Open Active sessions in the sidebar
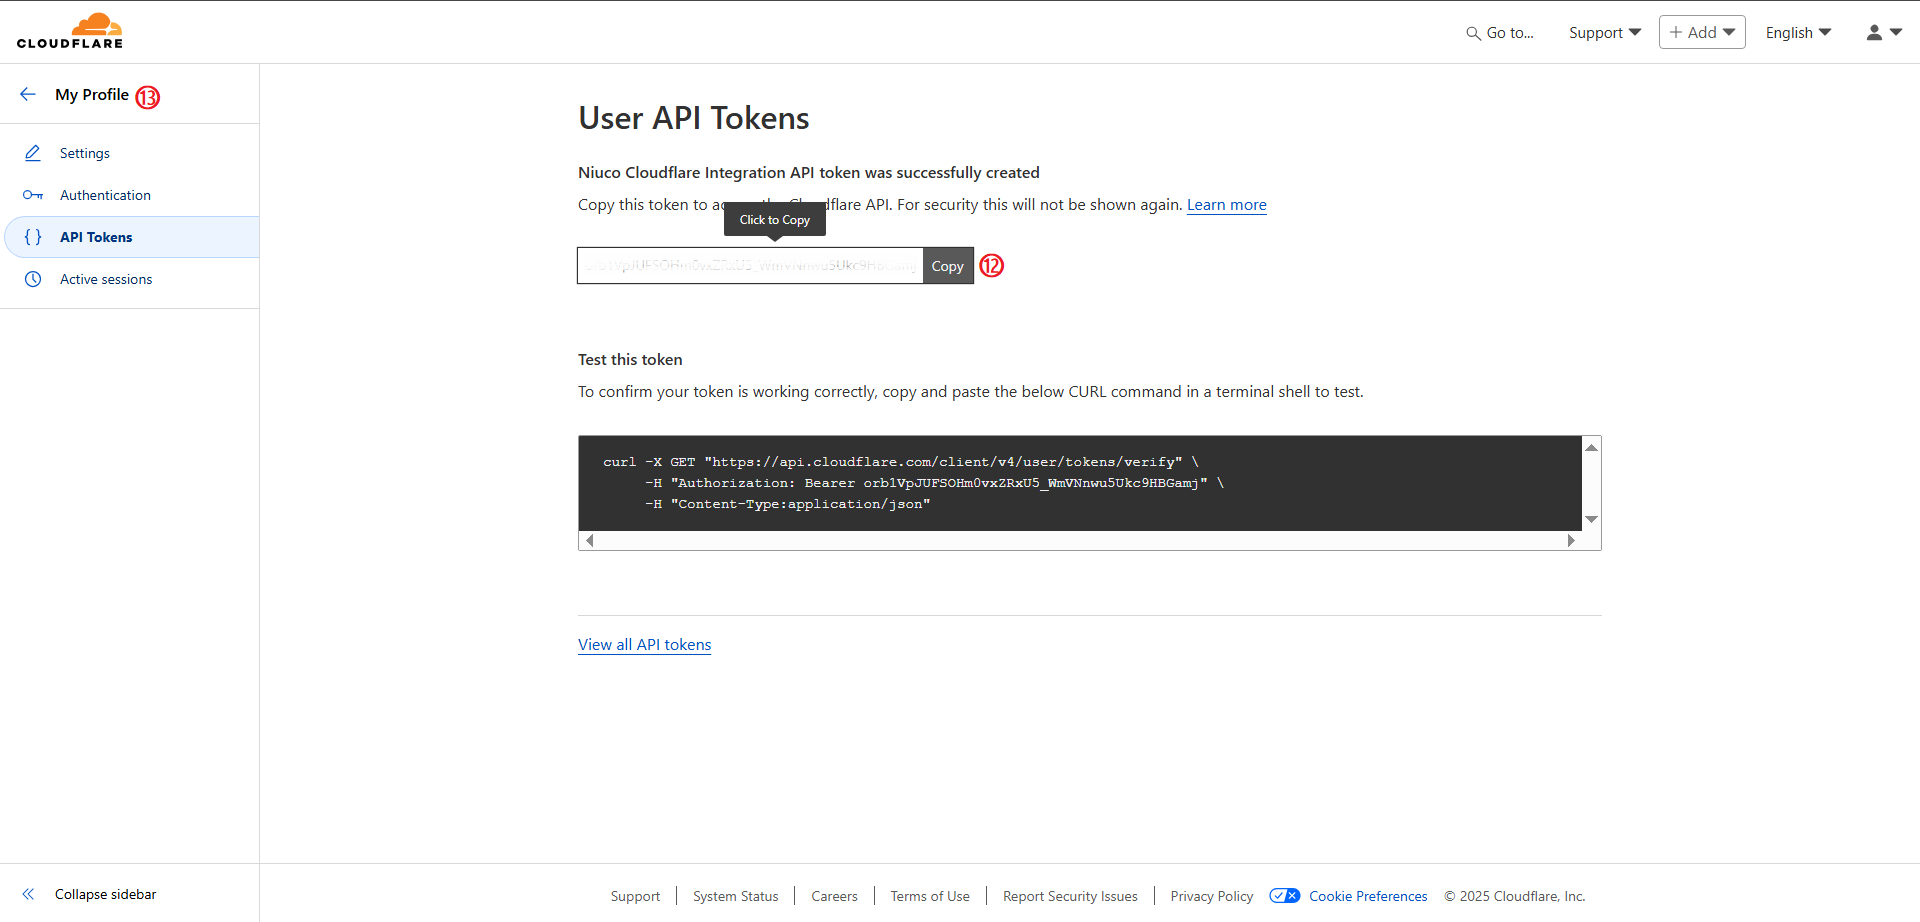This screenshot has width=1920, height=922. 130,279
